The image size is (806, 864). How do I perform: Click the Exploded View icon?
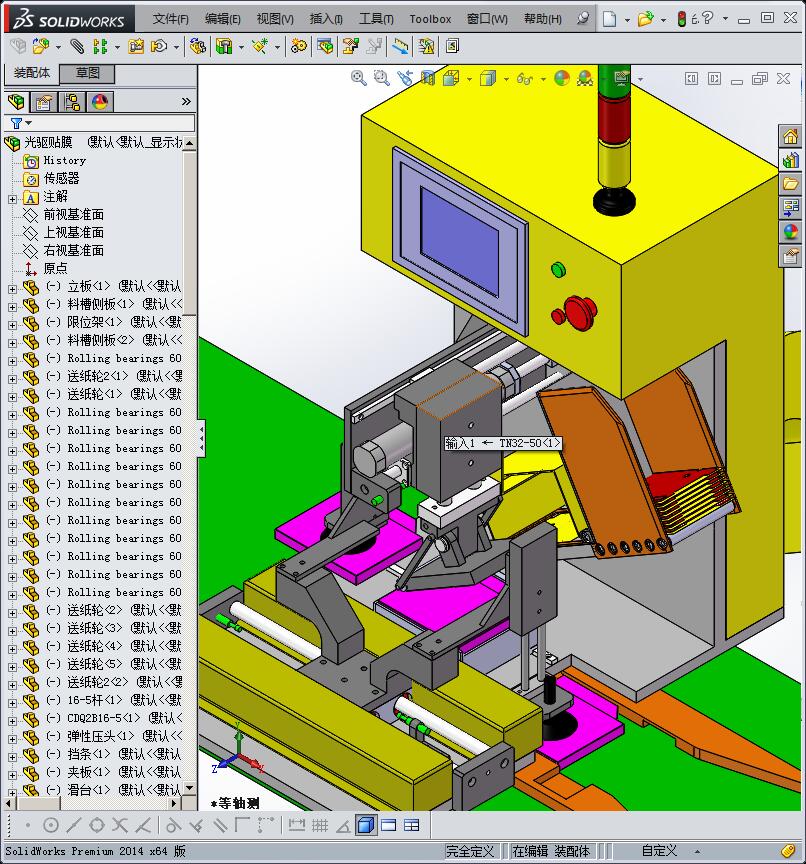[350, 46]
